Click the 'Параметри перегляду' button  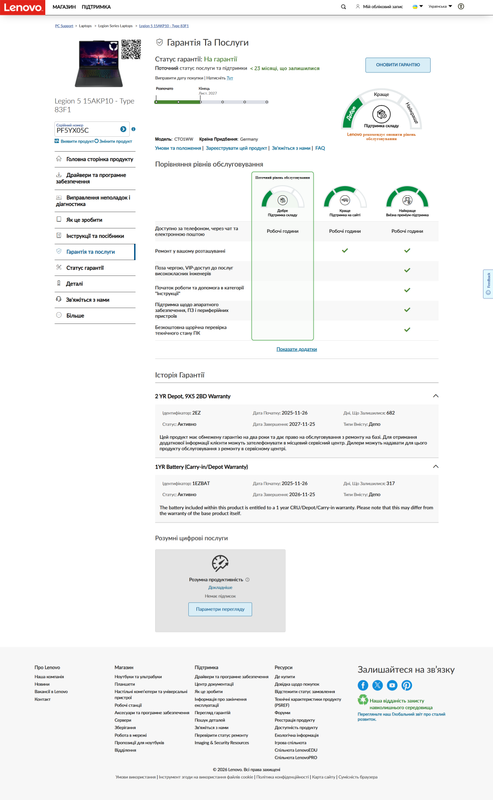220,609
